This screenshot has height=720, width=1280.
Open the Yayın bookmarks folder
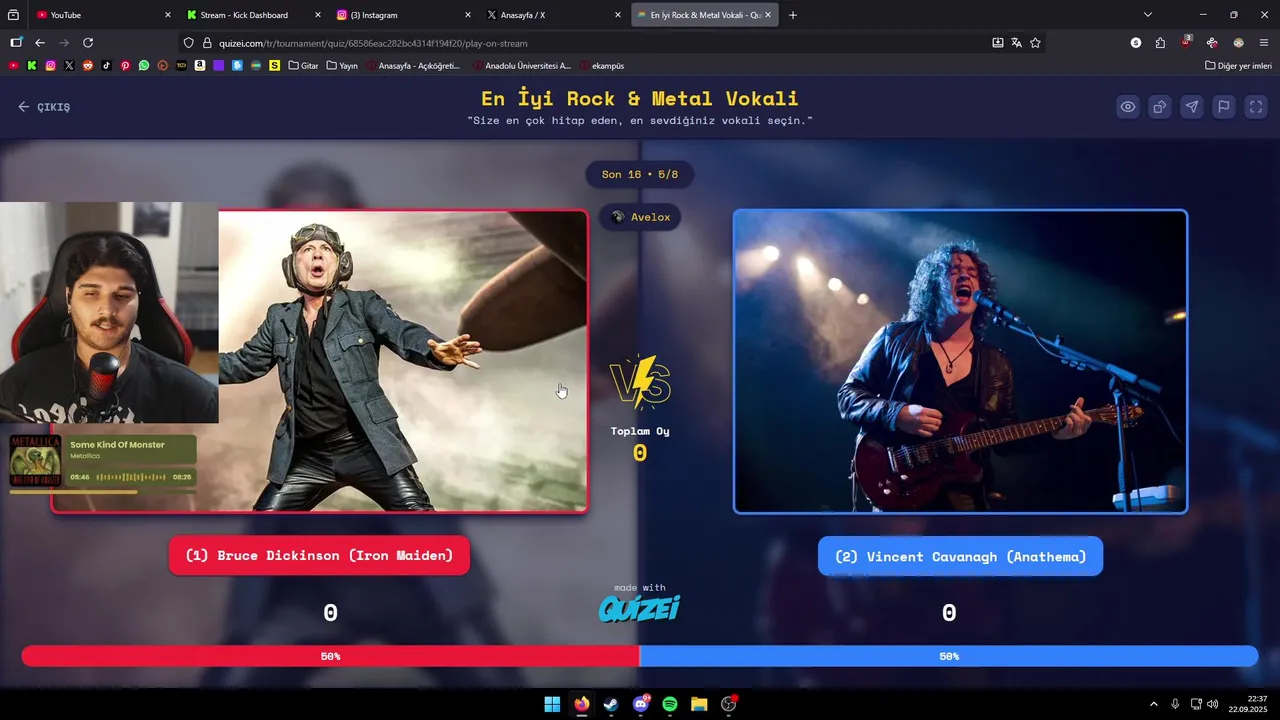click(x=342, y=65)
